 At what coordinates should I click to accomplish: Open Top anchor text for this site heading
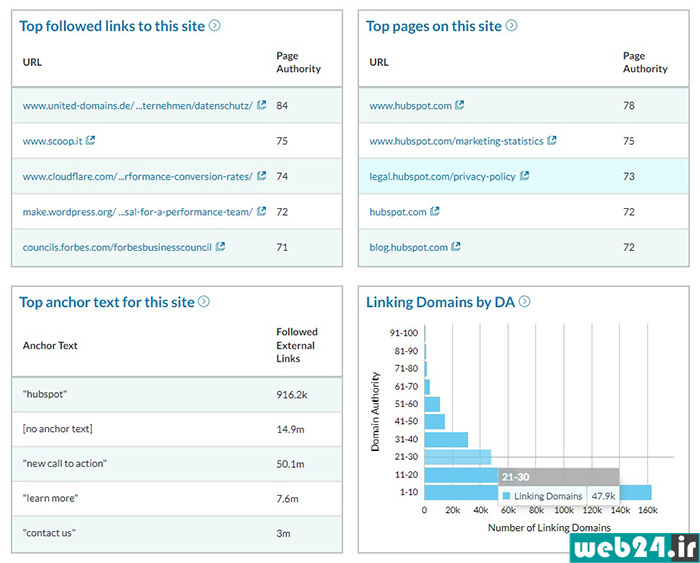[x=107, y=302]
